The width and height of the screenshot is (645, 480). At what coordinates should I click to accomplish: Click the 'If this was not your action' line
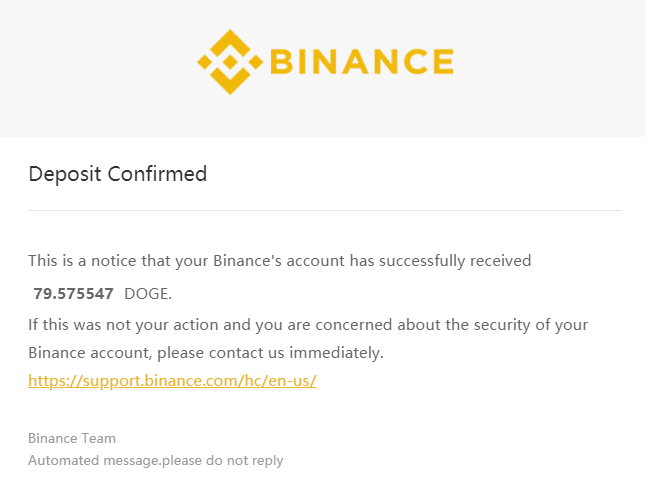307,325
